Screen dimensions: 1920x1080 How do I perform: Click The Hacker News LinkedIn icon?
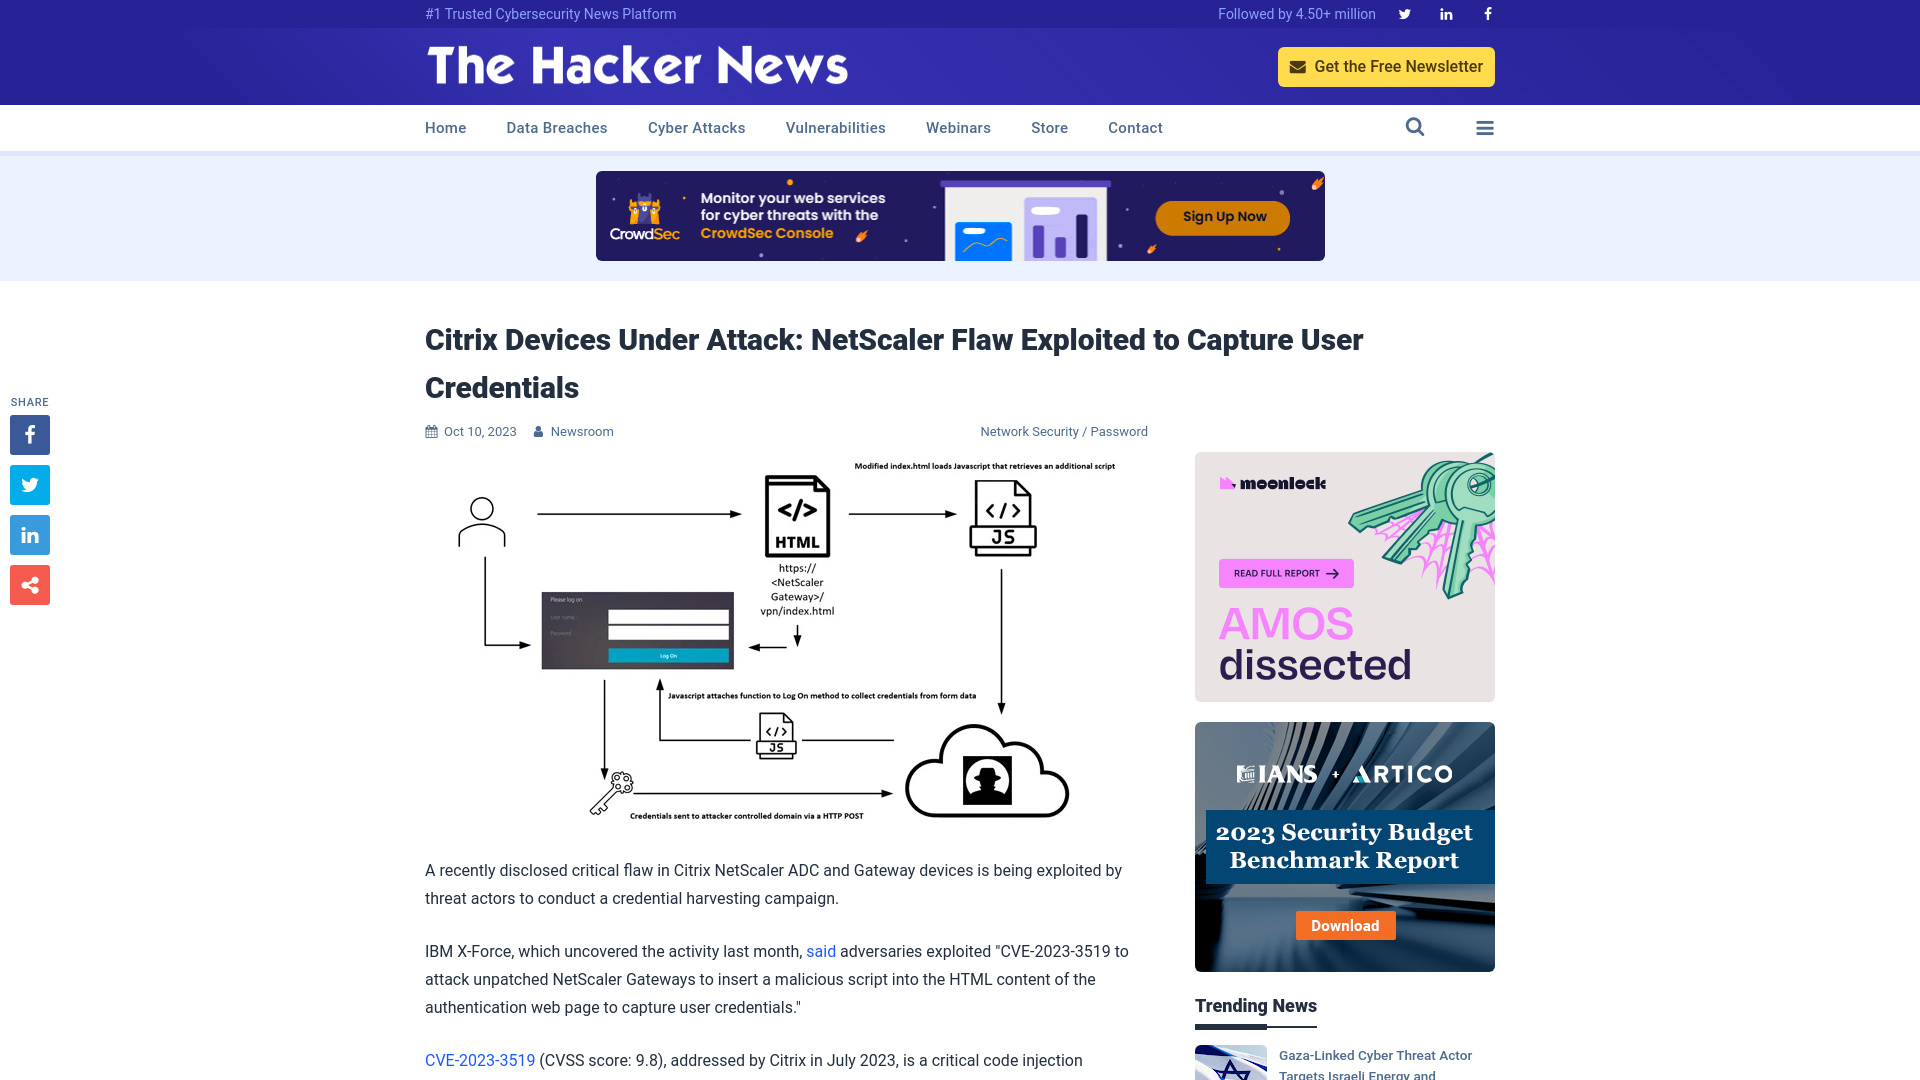coord(1445,13)
